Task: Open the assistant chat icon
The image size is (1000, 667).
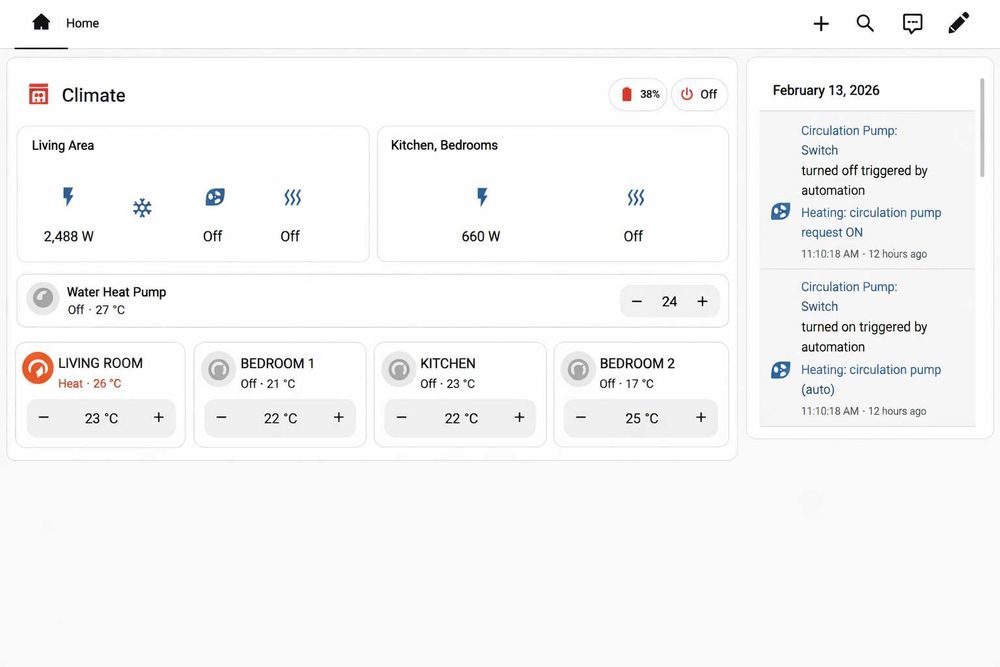Action: pyautogui.click(x=912, y=24)
